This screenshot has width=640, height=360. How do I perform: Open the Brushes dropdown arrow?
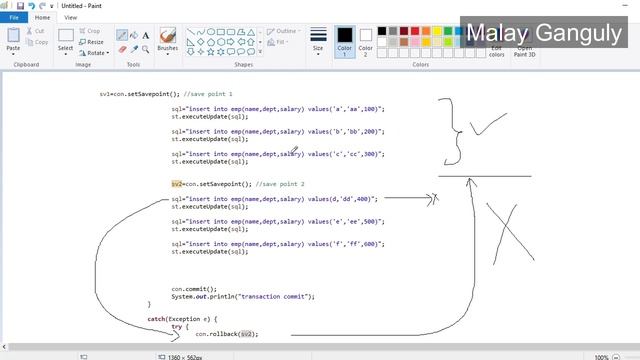tap(167, 54)
